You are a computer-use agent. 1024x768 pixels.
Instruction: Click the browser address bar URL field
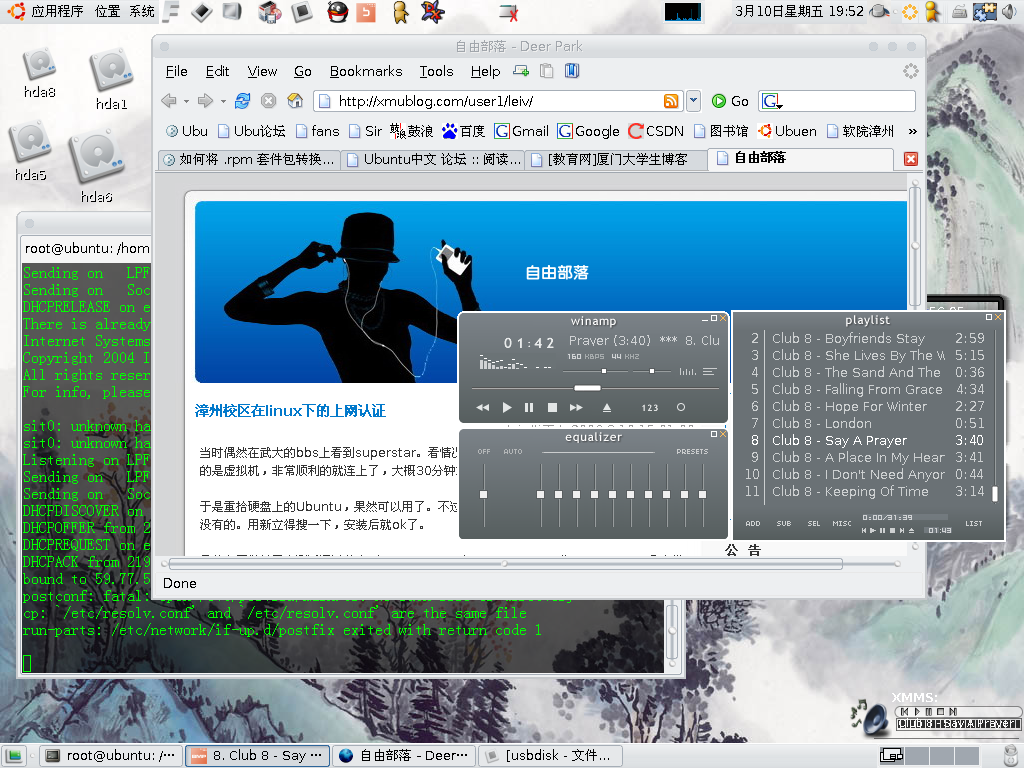coord(497,101)
